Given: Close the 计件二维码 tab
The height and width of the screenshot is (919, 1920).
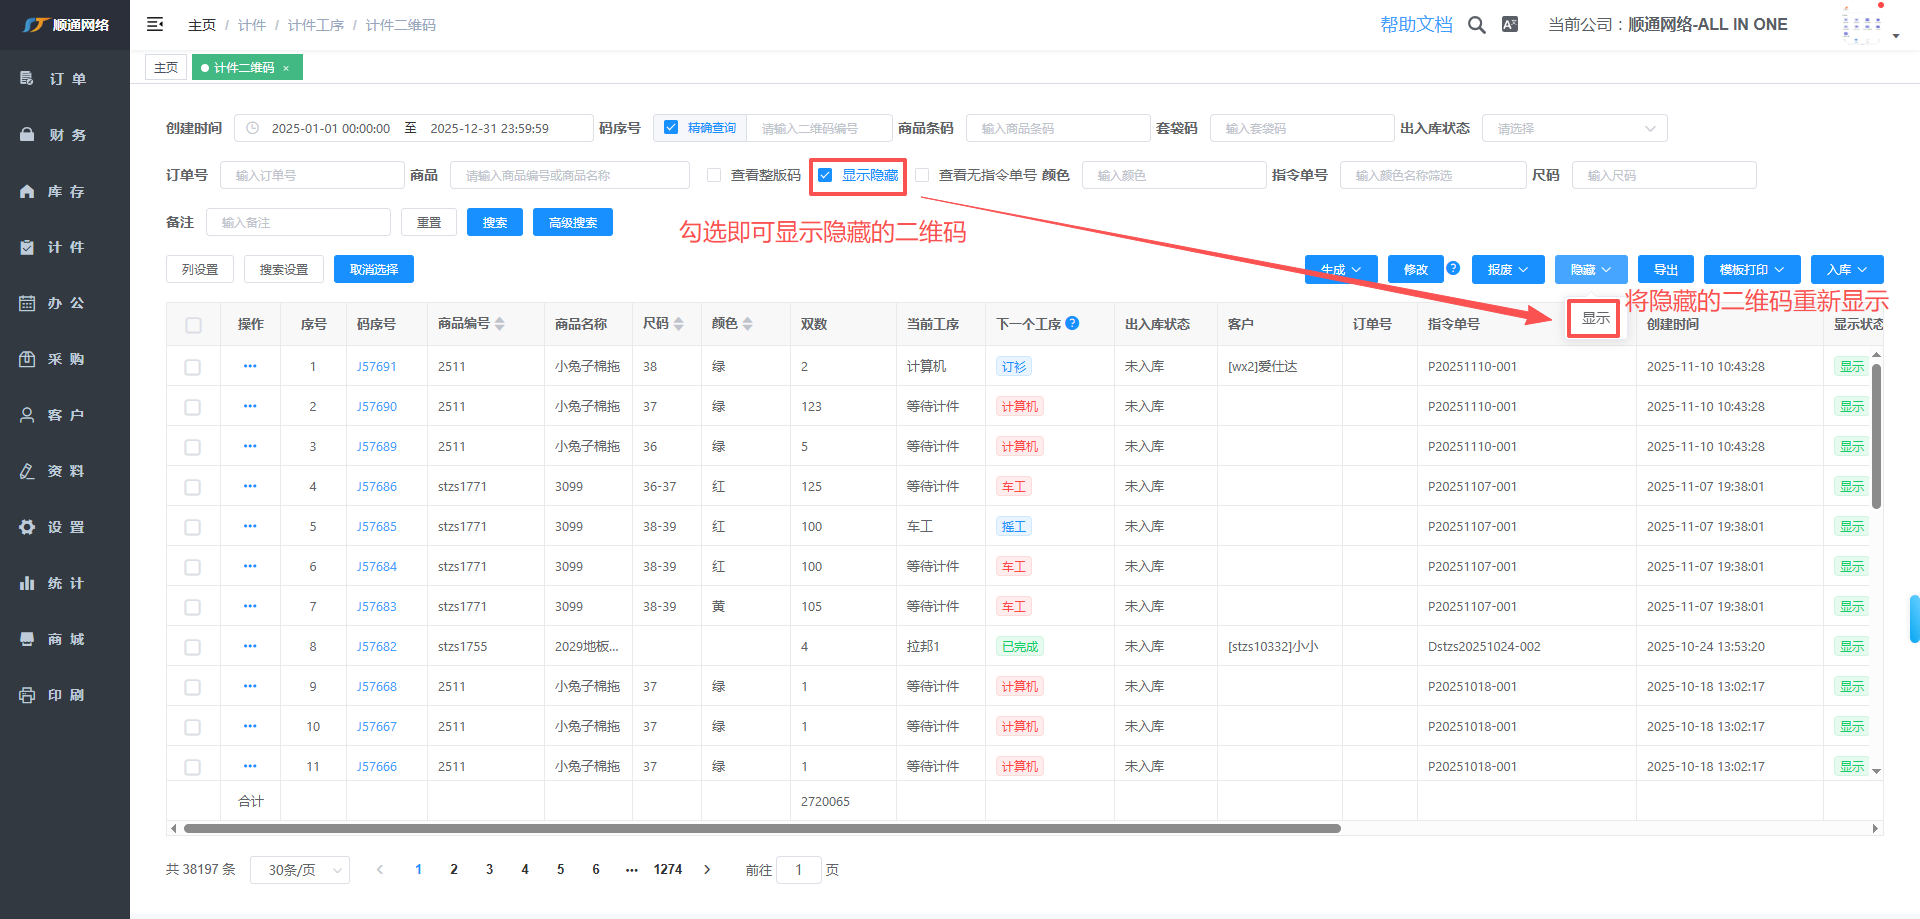Looking at the screenshot, I should tap(286, 68).
